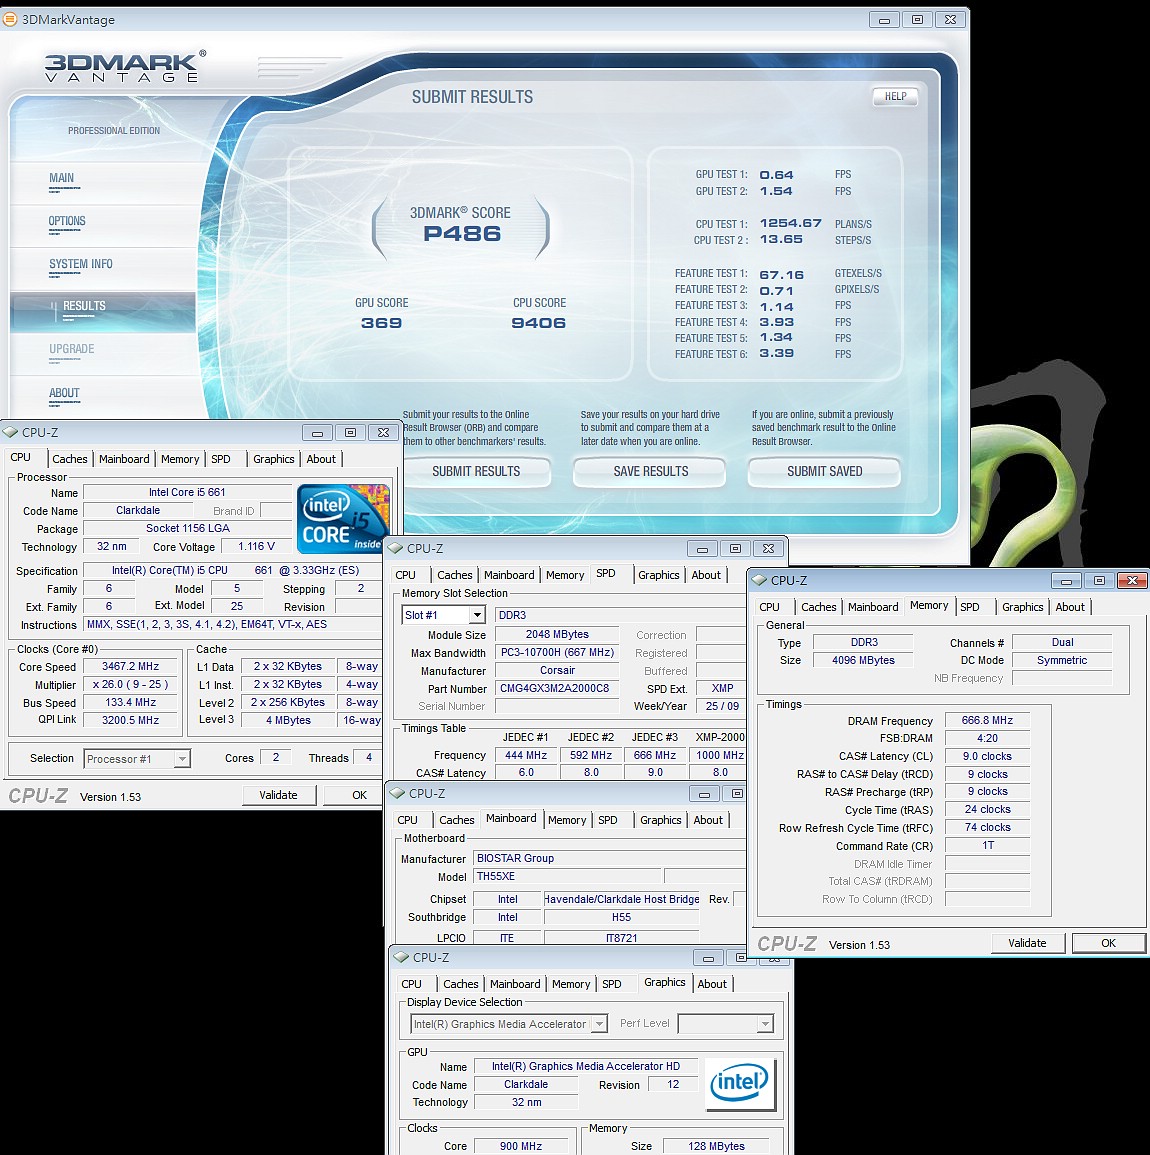Select About tab in the SPD window
Screen dimensions: 1150x1155
pos(706,575)
